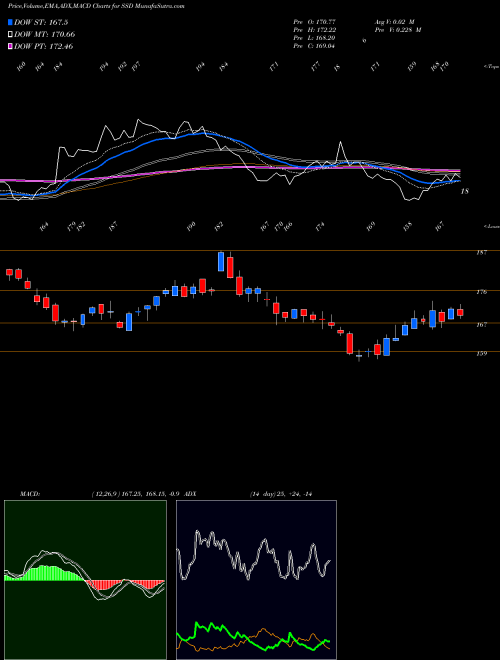Click the MACD '(12,26,9) 167.23, 168.15, -0.9' values
500x660 pixels.
tap(136, 494)
